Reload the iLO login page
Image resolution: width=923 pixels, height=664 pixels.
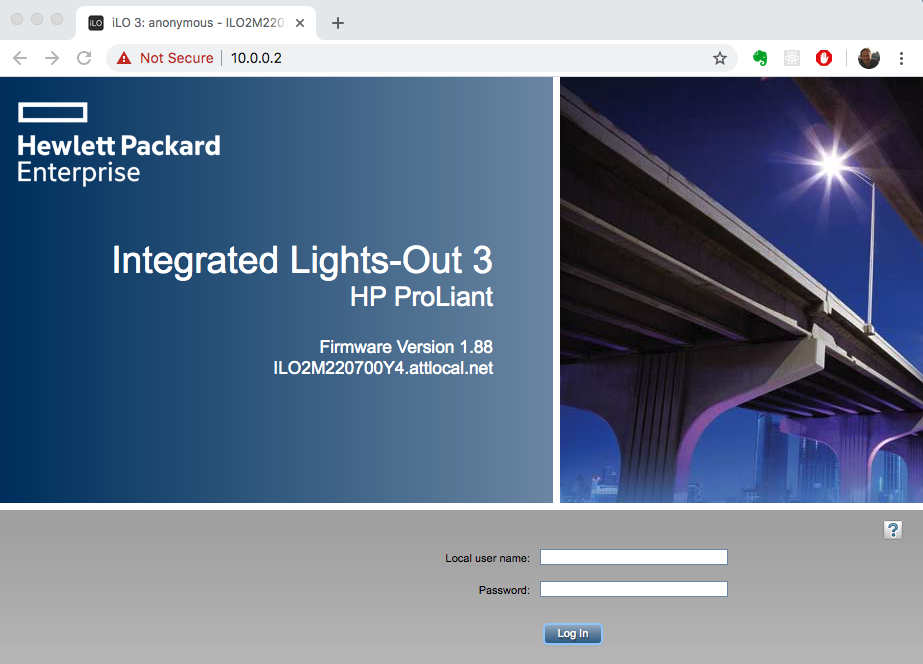point(84,58)
